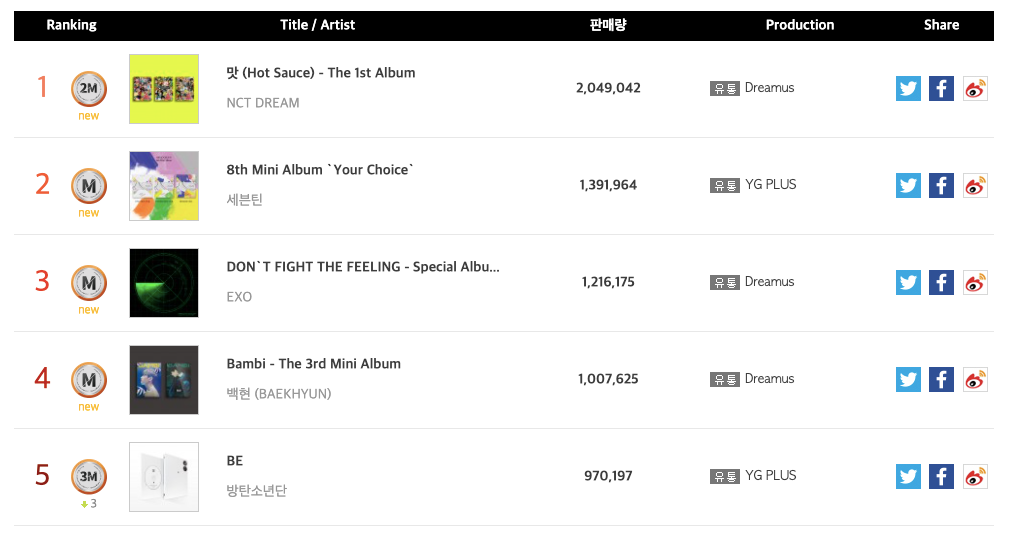Open the Your Choice album cover thumbnail
Viewport: 1014px width, 538px height.
[164, 186]
